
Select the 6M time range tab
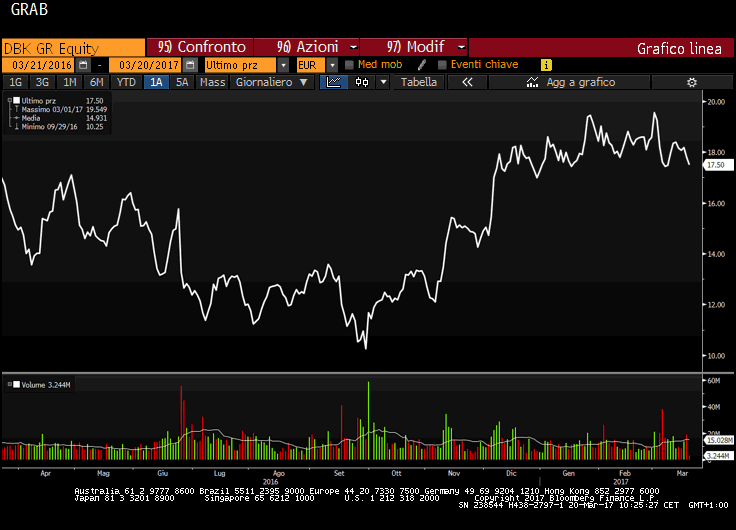point(96,82)
